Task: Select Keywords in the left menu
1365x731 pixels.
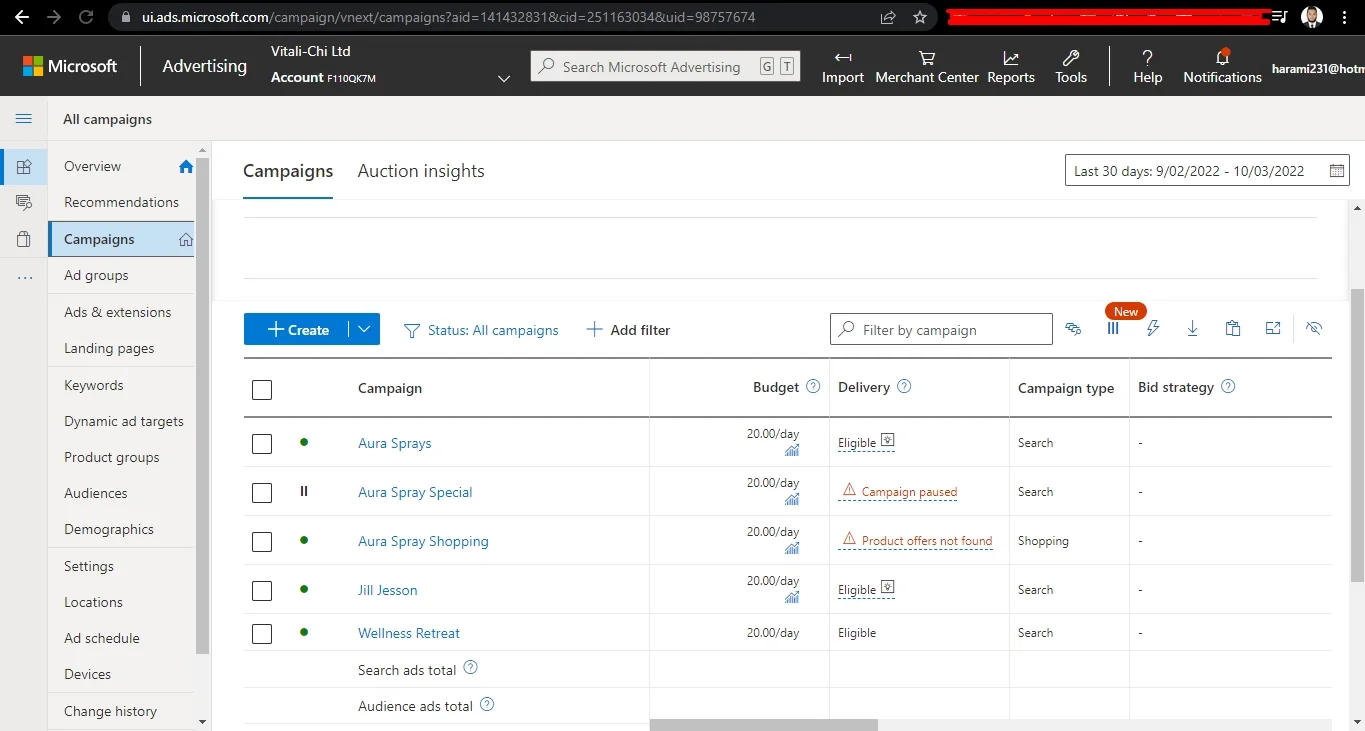Action: [94, 385]
